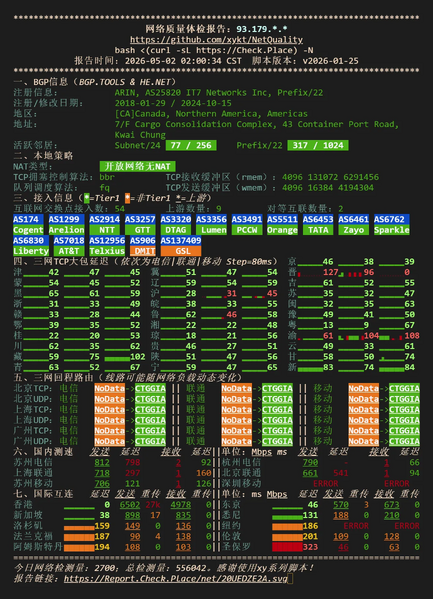The image size is (433, 599).
Task: Select the ARIN AS25820 IT7 Networks registration text
Action: click(x=219, y=93)
